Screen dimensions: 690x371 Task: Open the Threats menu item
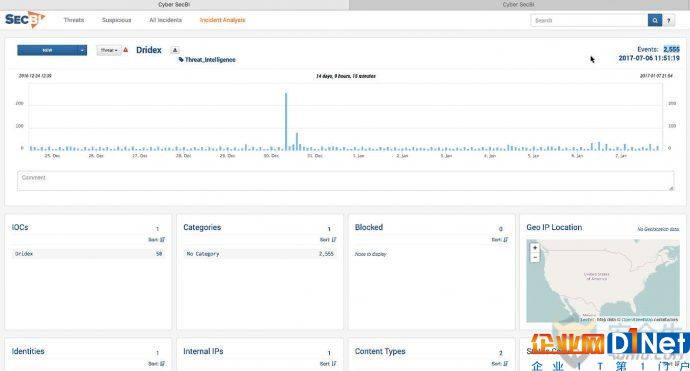pyautogui.click(x=74, y=20)
